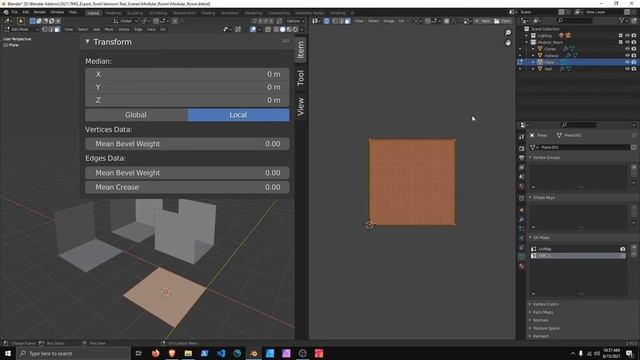Open the Edit menu
The width and height of the screenshot is (640, 360).
tap(26, 12)
